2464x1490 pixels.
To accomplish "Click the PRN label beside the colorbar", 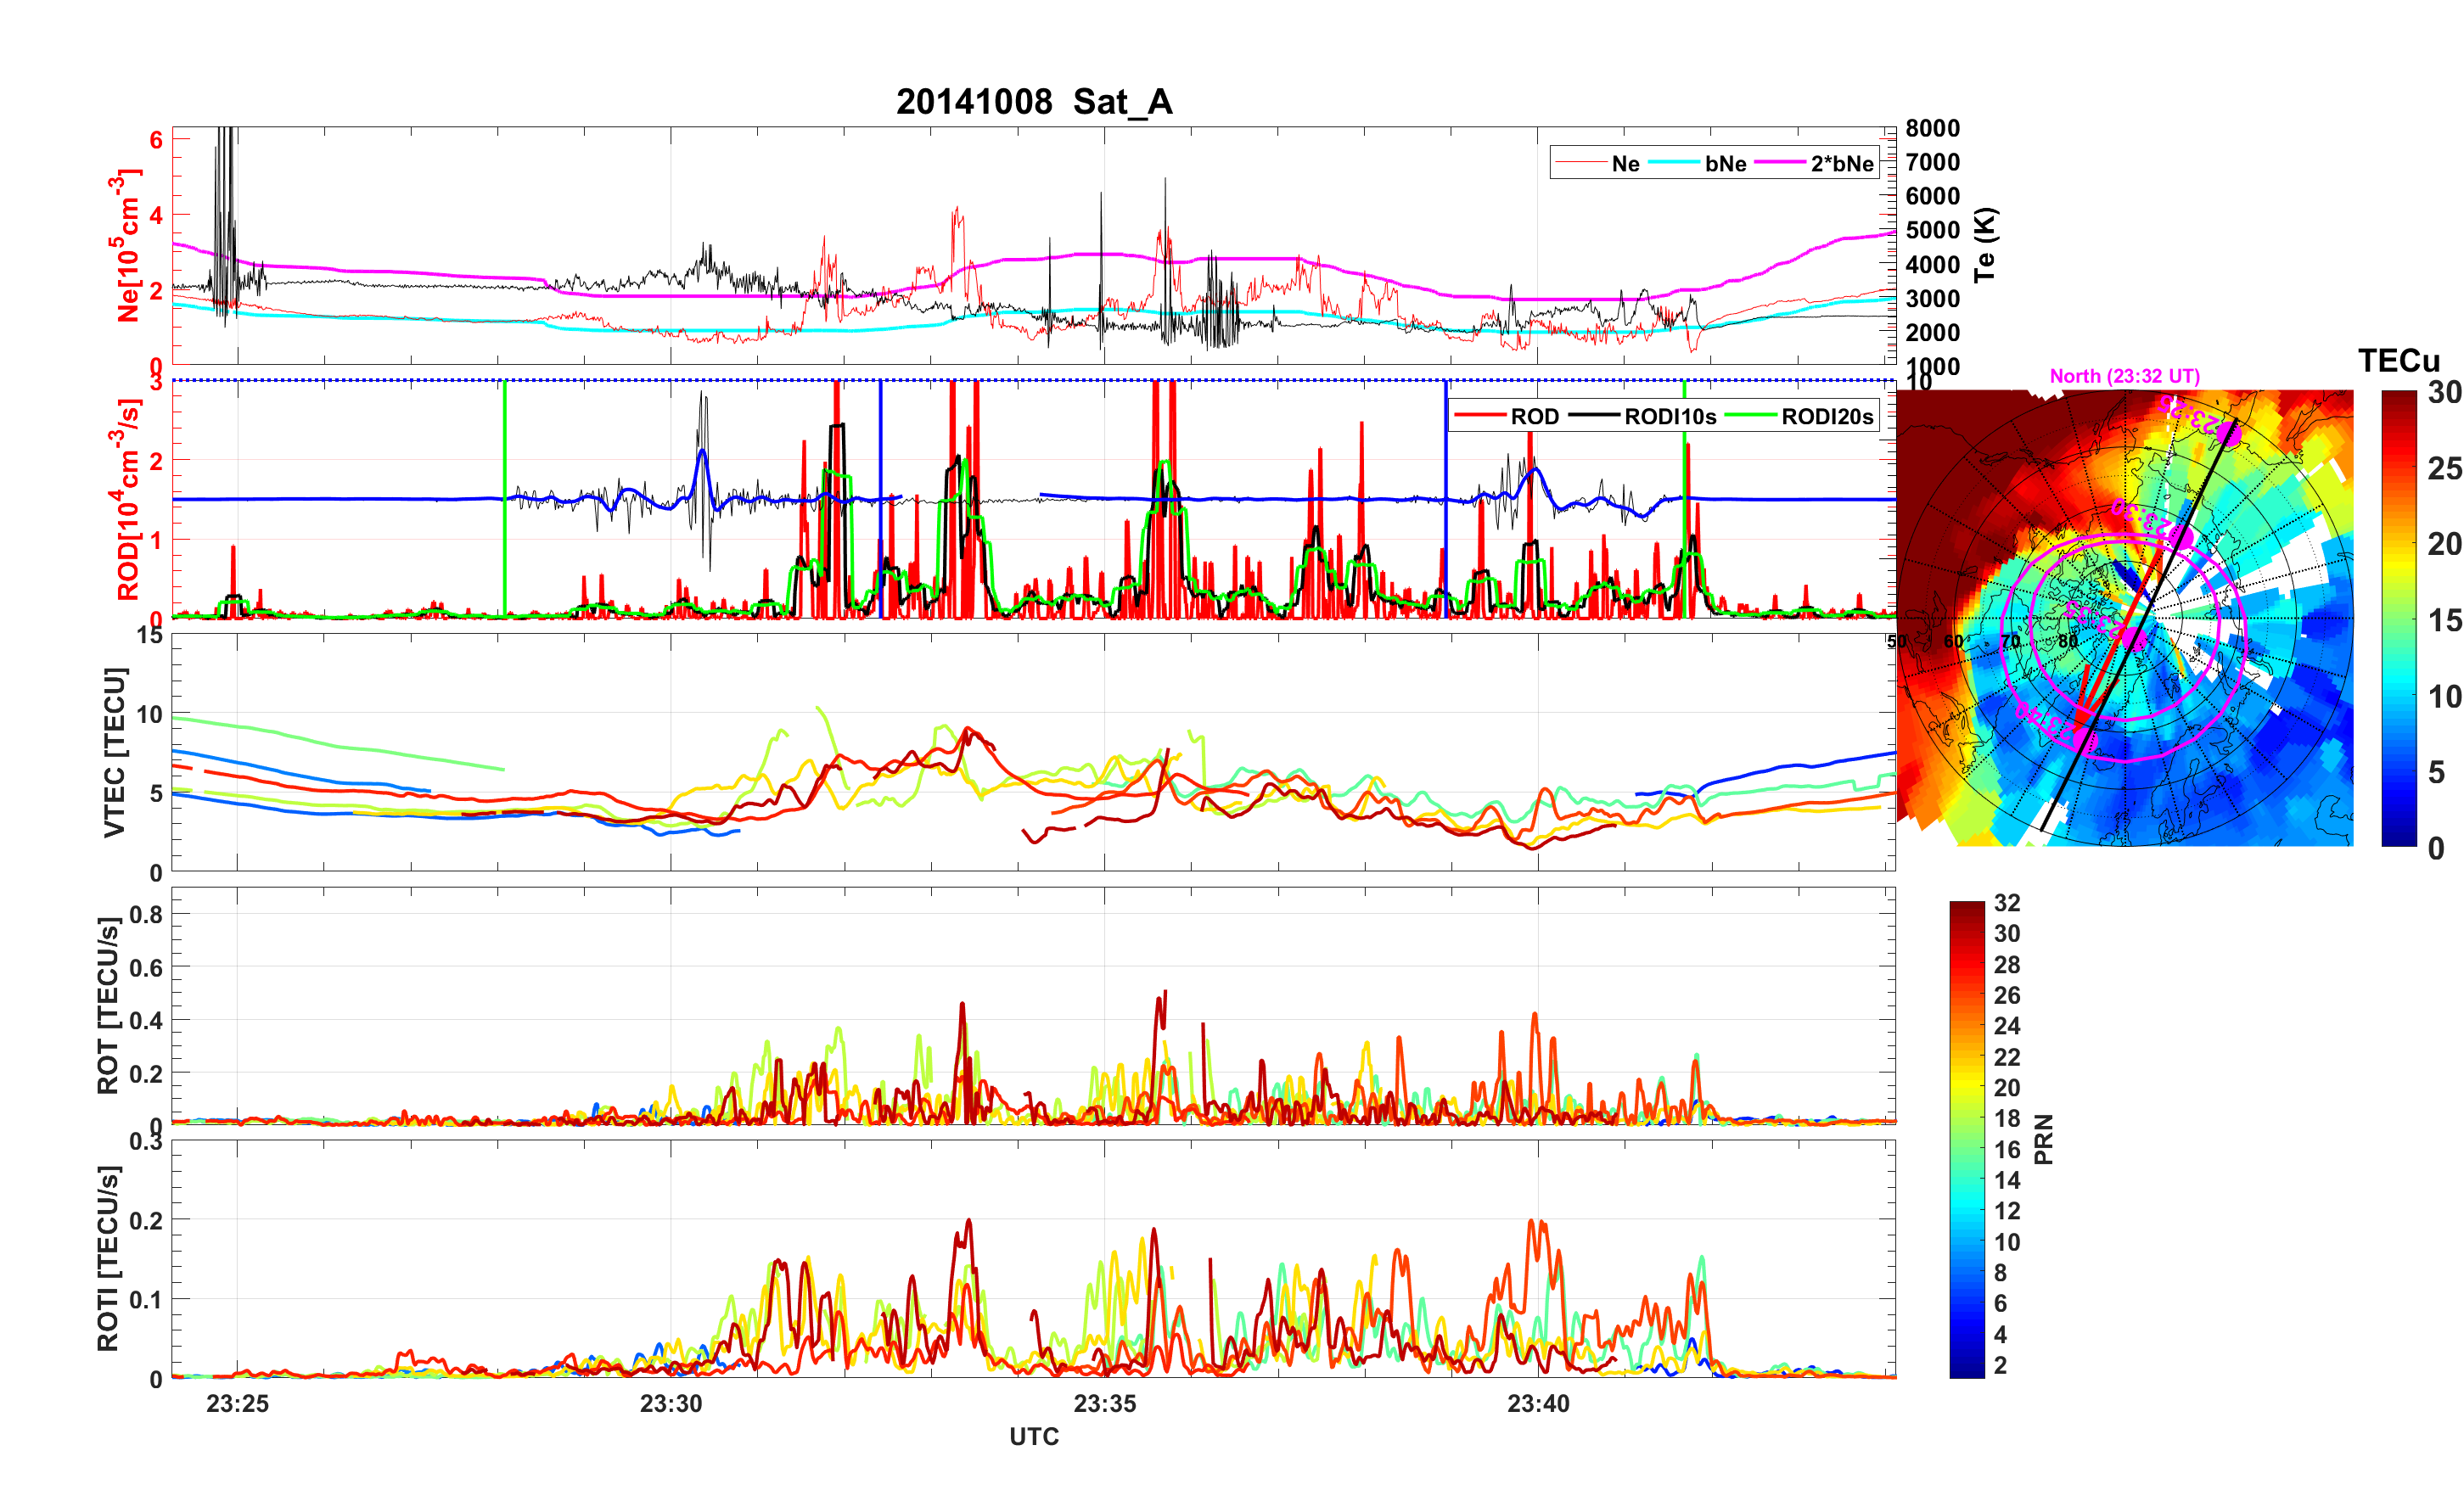I will (2043, 1139).
